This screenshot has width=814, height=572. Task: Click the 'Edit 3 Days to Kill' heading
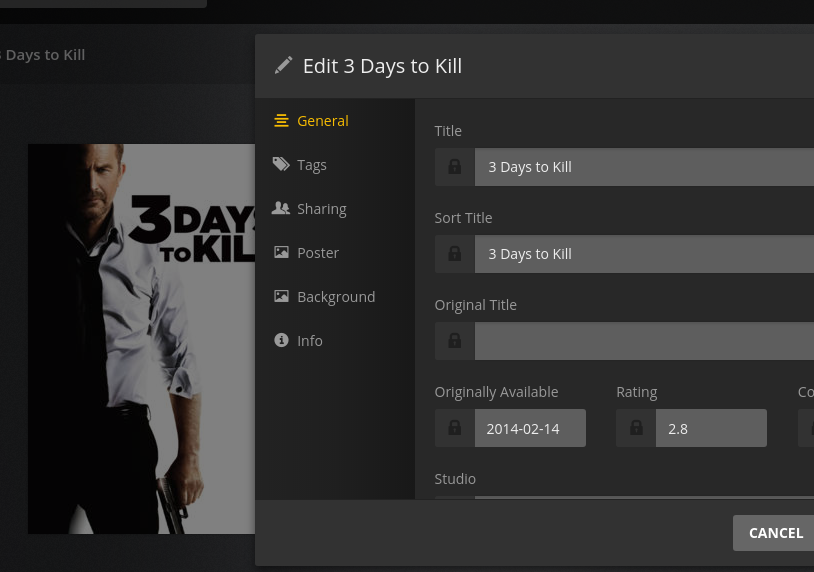(382, 66)
